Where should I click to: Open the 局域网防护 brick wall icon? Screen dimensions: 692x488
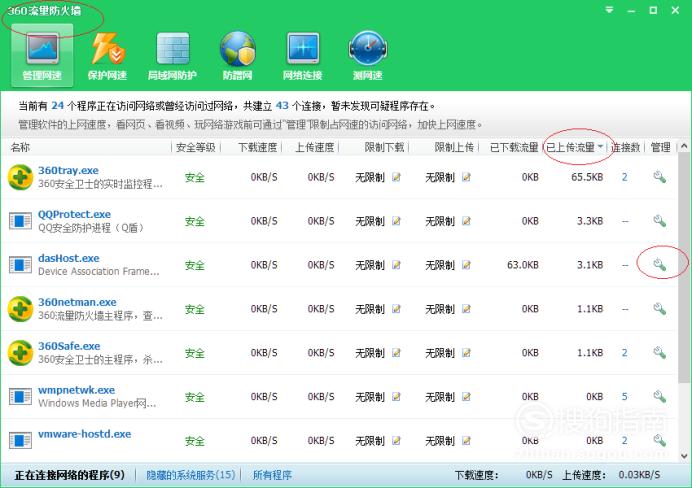pos(173,49)
